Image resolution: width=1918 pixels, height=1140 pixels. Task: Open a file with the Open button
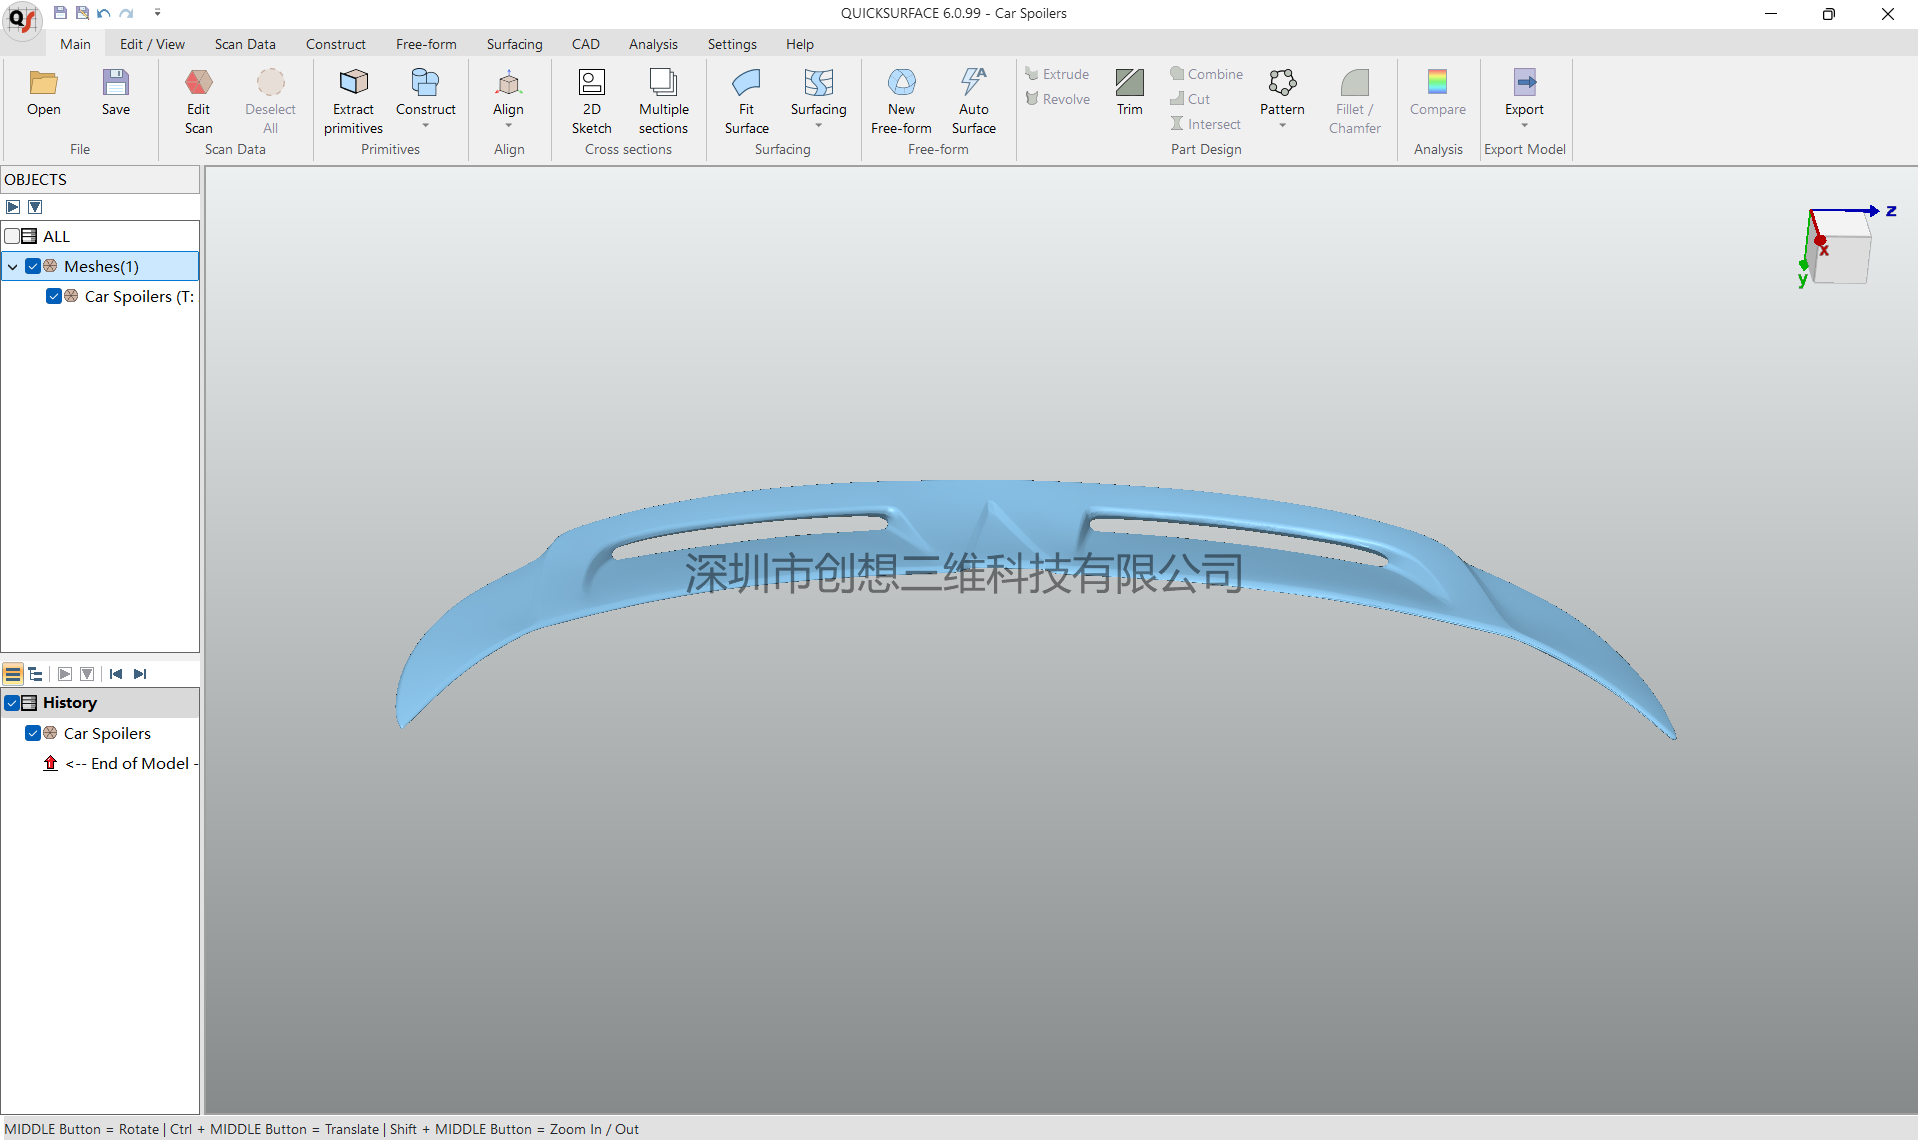(43, 93)
